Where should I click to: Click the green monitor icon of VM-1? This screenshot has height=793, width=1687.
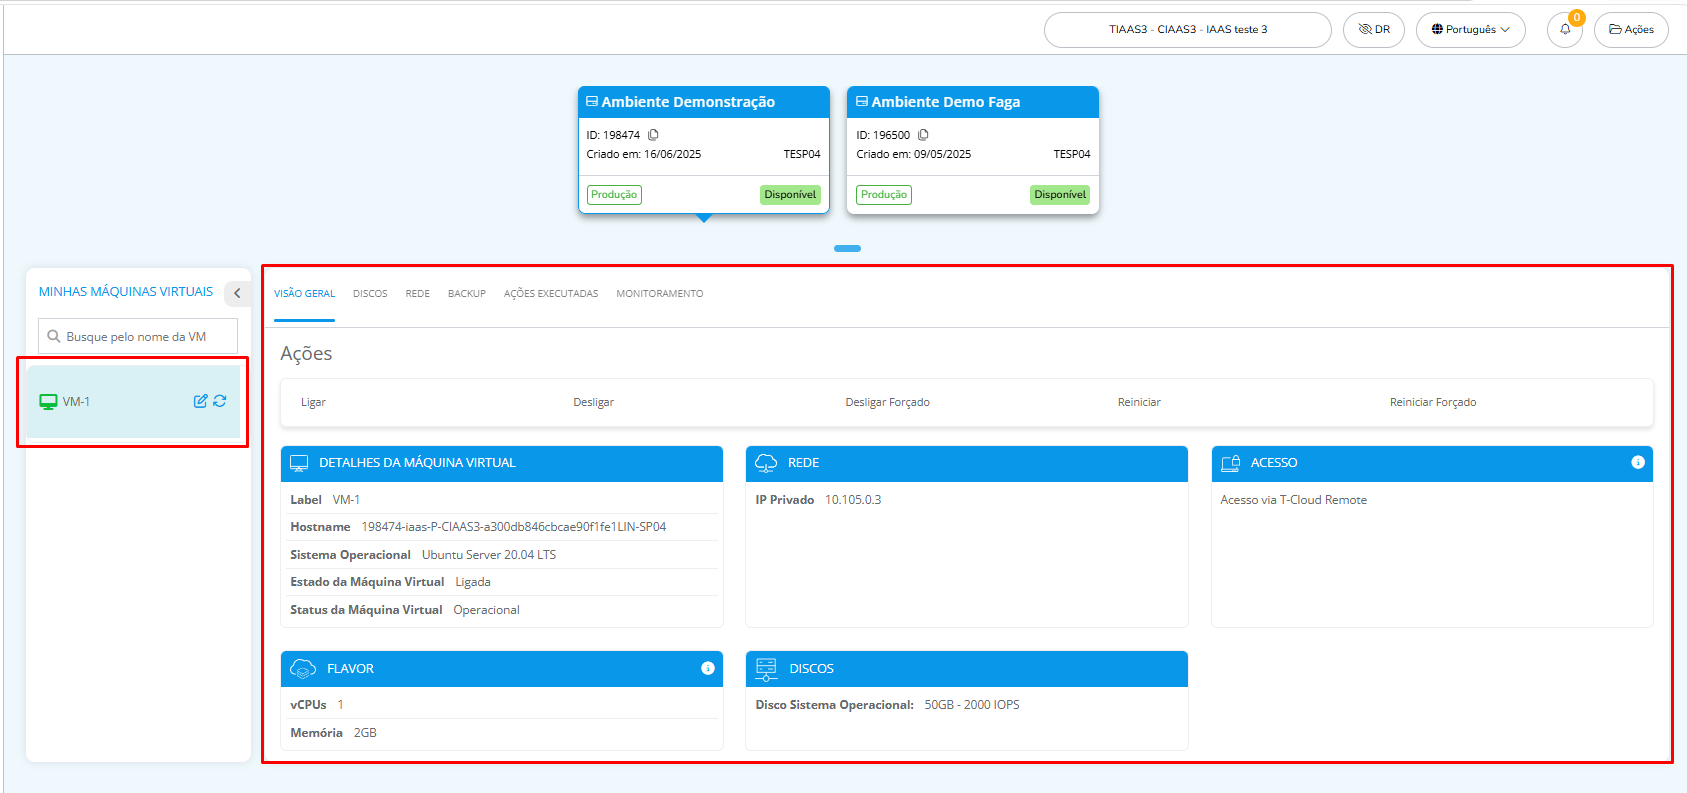(48, 402)
